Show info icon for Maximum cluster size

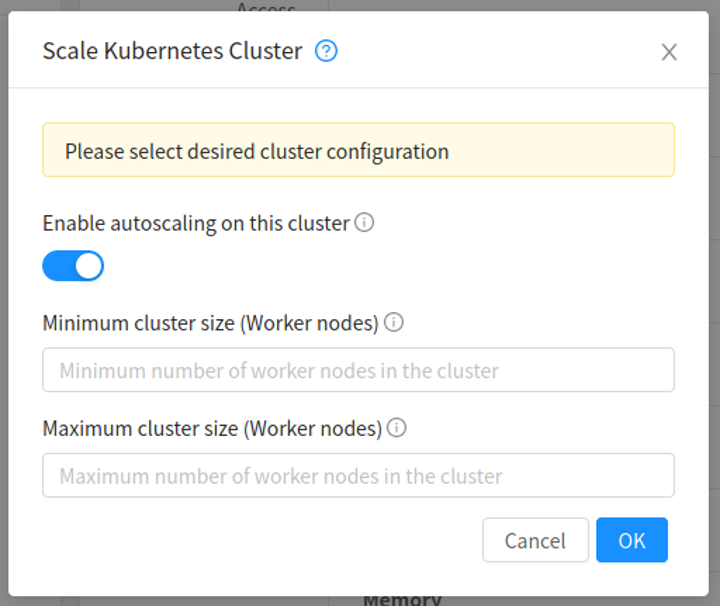[x=396, y=428]
